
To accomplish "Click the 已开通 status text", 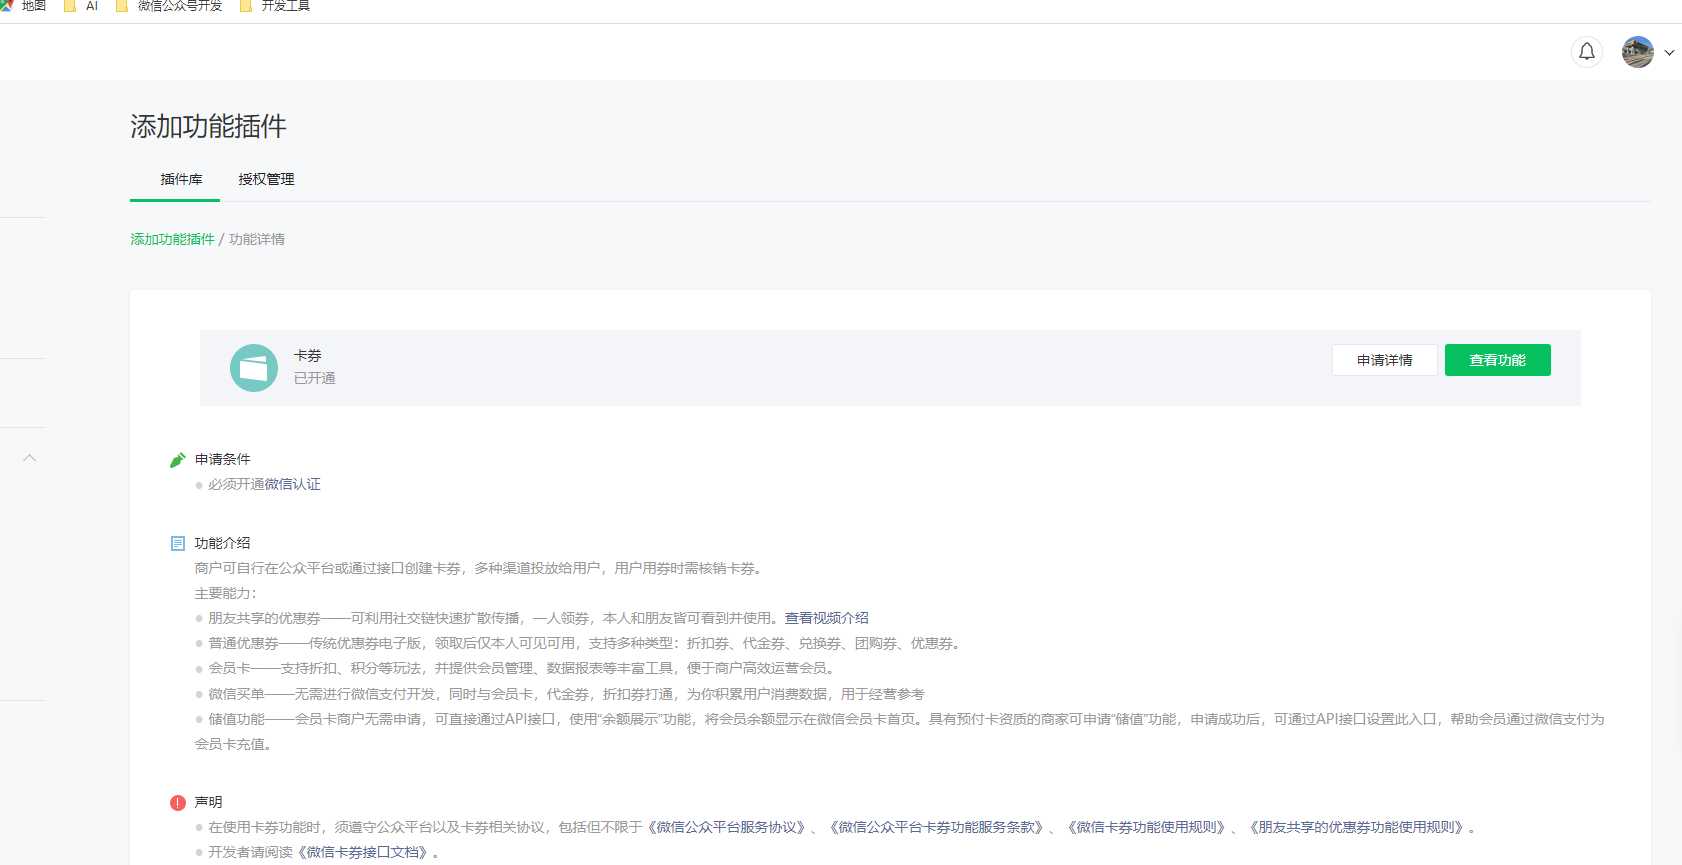I will (x=315, y=378).
